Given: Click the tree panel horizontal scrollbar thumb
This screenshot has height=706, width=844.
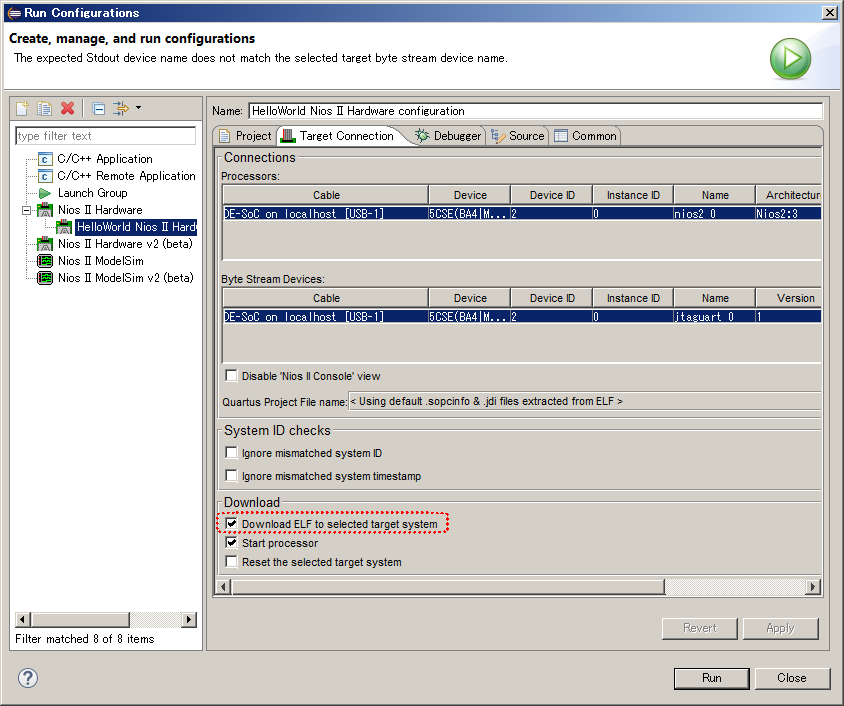Looking at the screenshot, I should pos(80,619).
